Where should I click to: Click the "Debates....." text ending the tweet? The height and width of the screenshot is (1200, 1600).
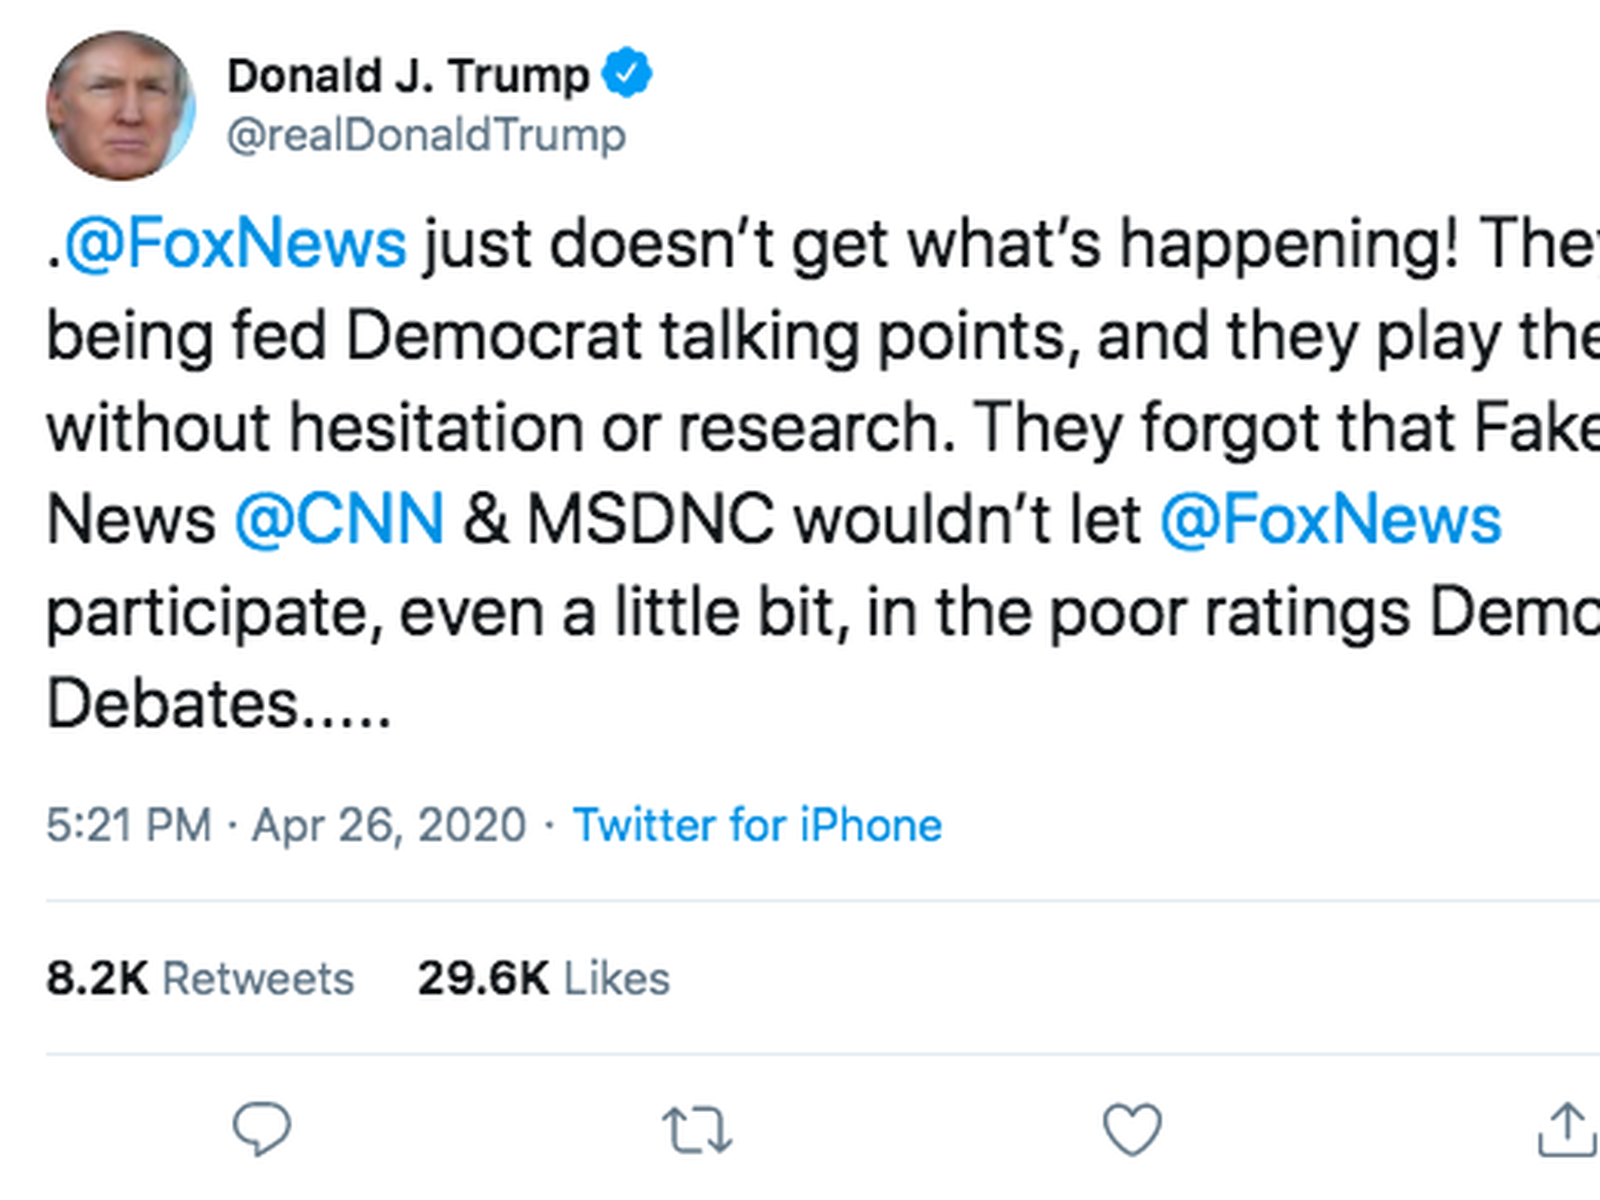tap(218, 704)
